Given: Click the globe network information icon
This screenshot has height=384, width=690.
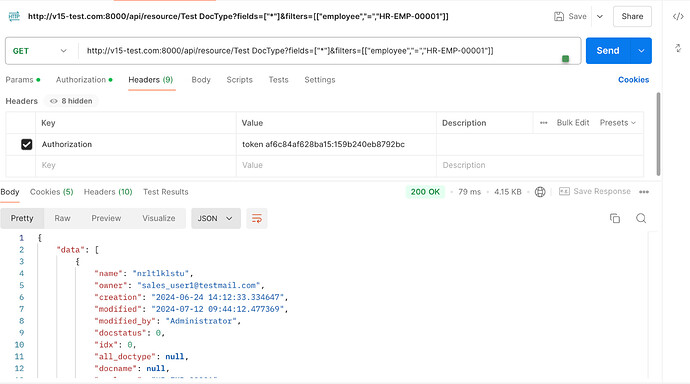Looking at the screenshot, I should click(x=540, y=192).
